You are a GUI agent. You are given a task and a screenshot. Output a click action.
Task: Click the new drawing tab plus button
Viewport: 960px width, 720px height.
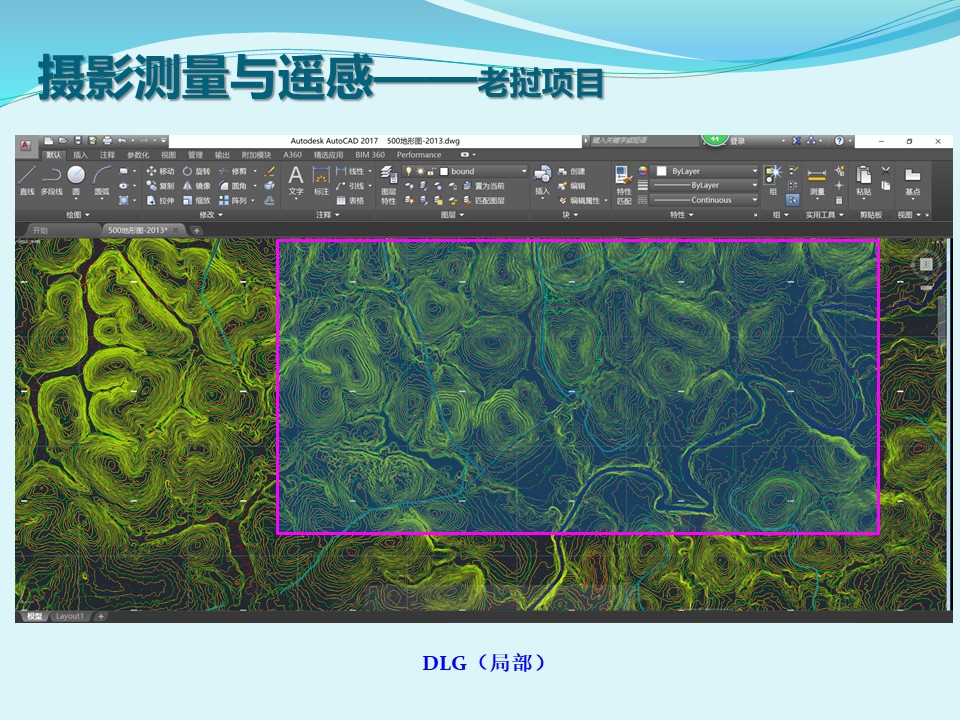pos(197,230)
